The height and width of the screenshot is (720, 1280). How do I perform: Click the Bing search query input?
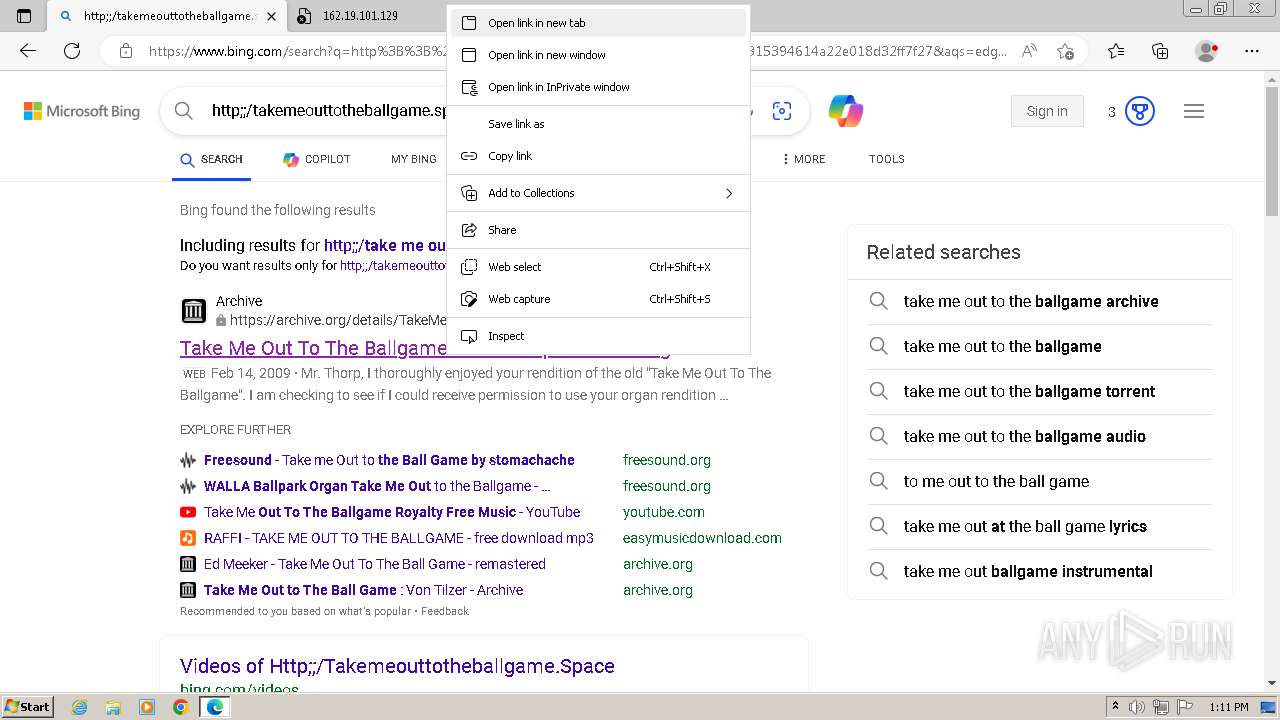(330, 111)
